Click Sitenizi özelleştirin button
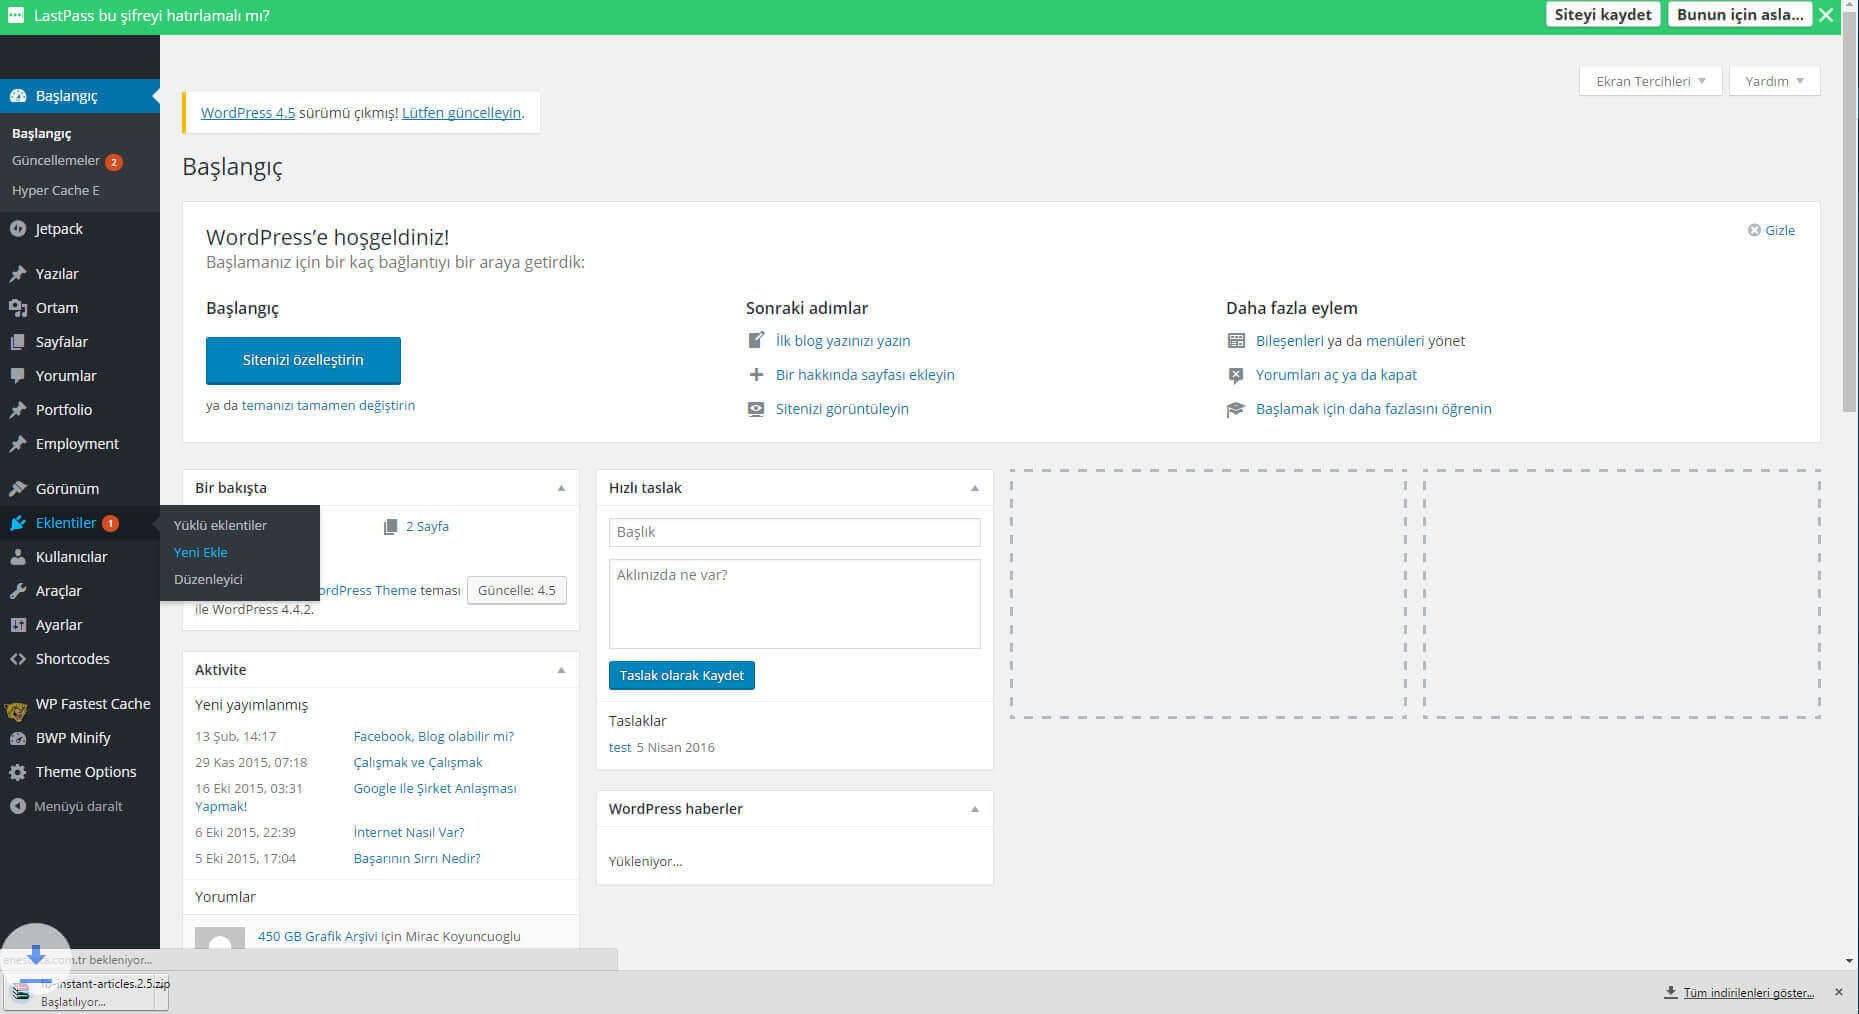The image size is (1859, 1014). pos(303,360)
